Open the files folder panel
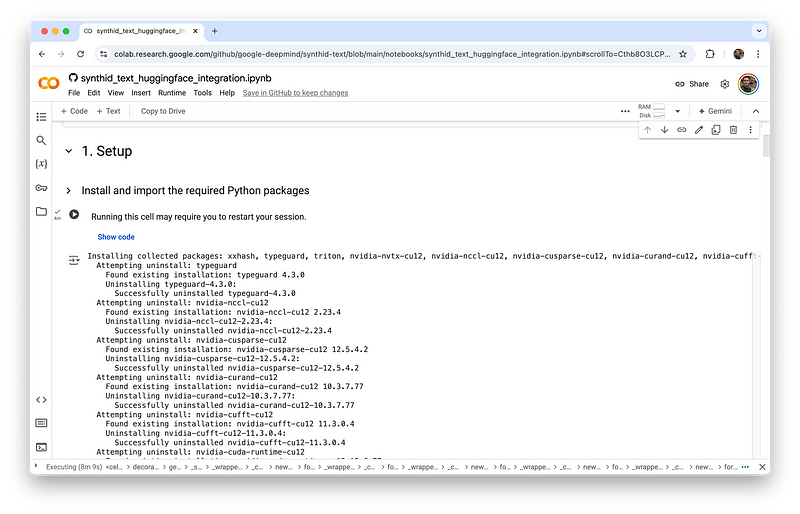 pos(41,211)
